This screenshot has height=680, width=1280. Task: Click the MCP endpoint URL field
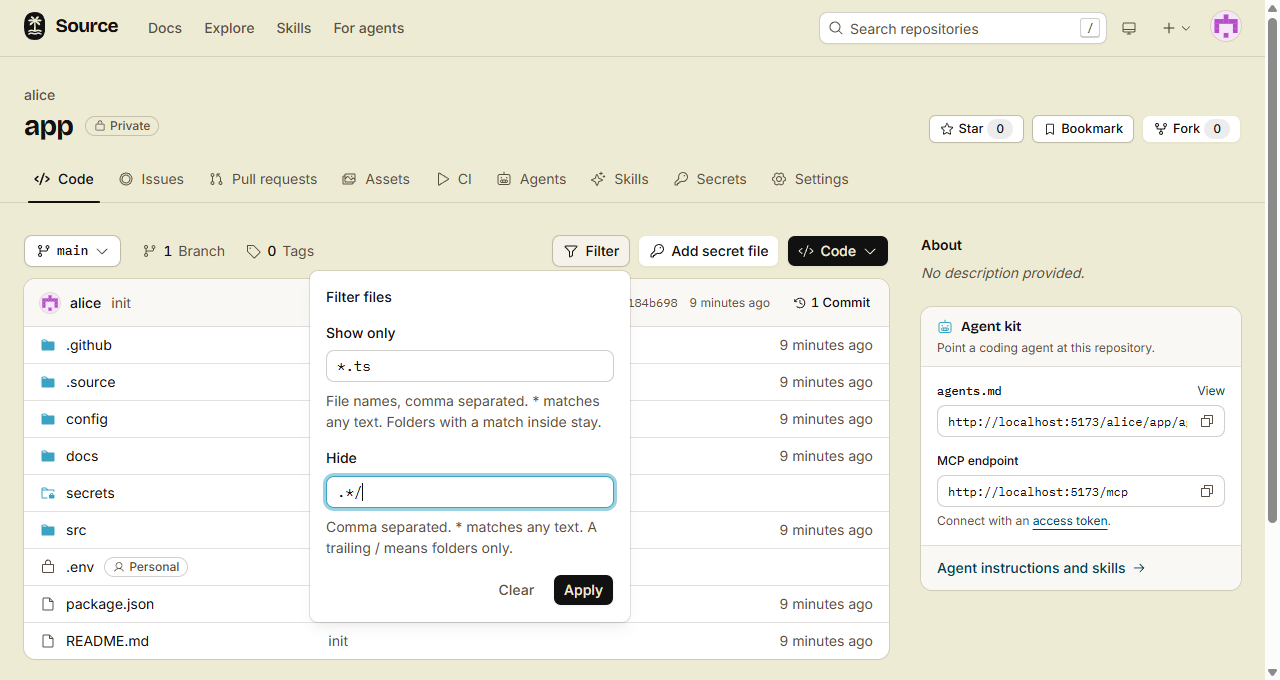(x=1081, y=492)
